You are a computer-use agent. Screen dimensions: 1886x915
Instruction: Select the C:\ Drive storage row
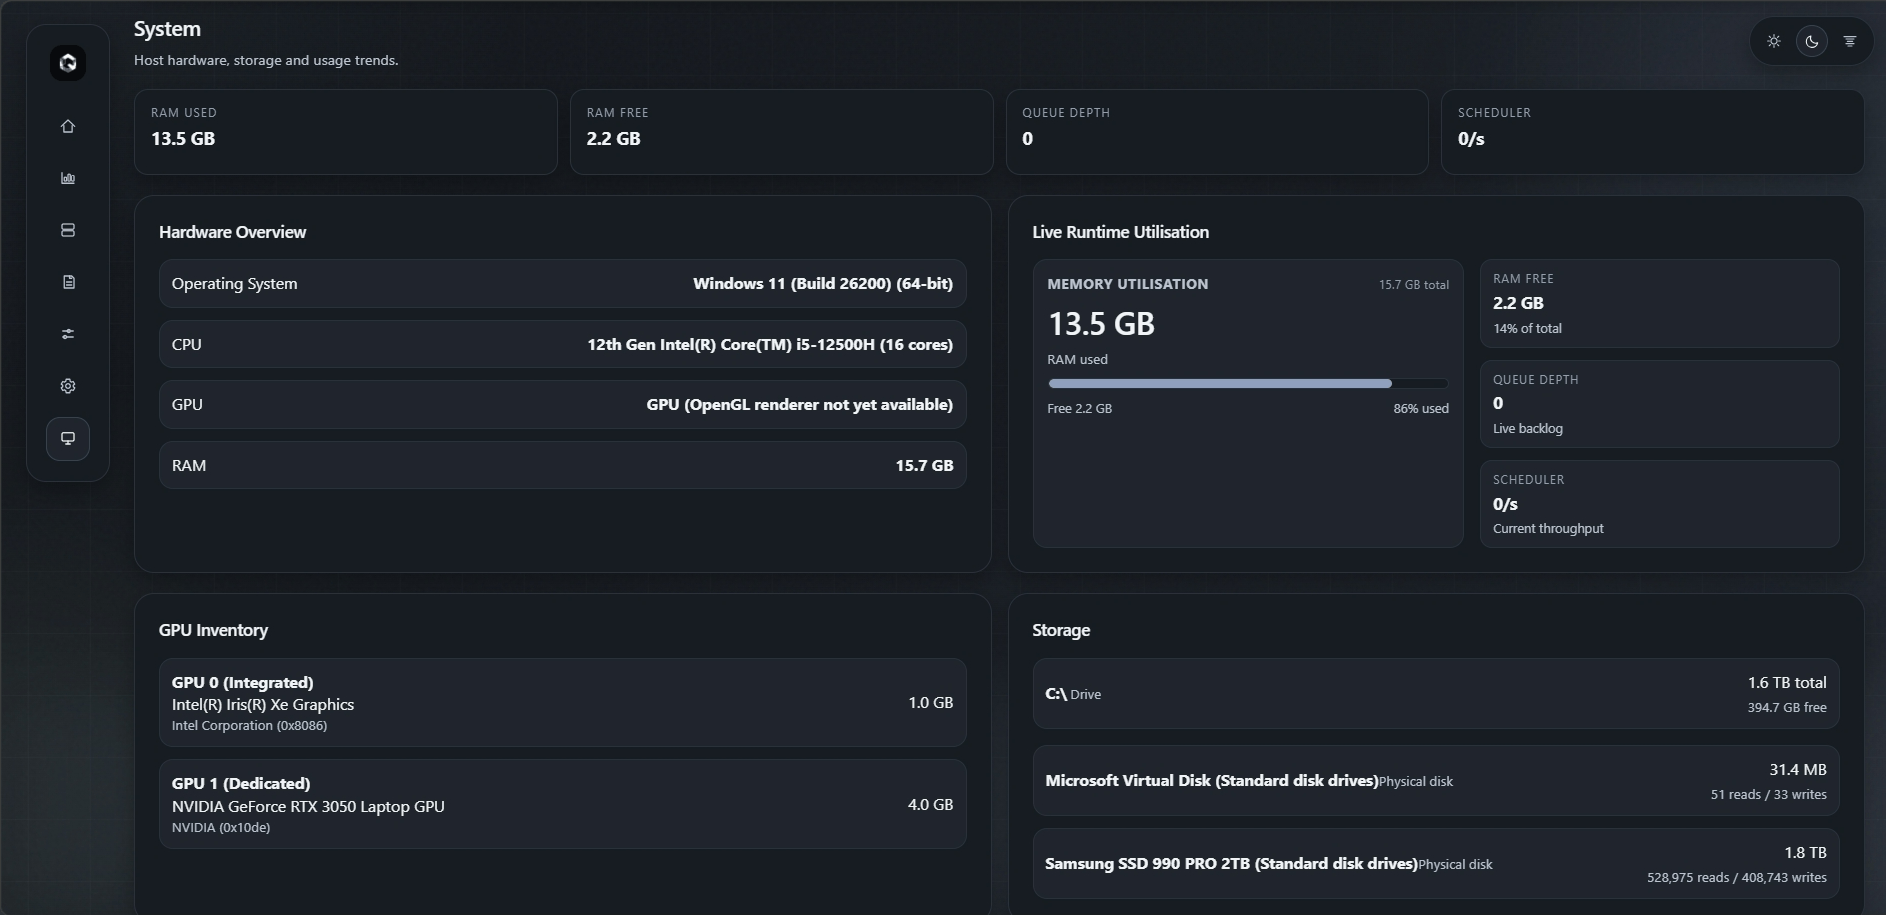(1436, 694)
